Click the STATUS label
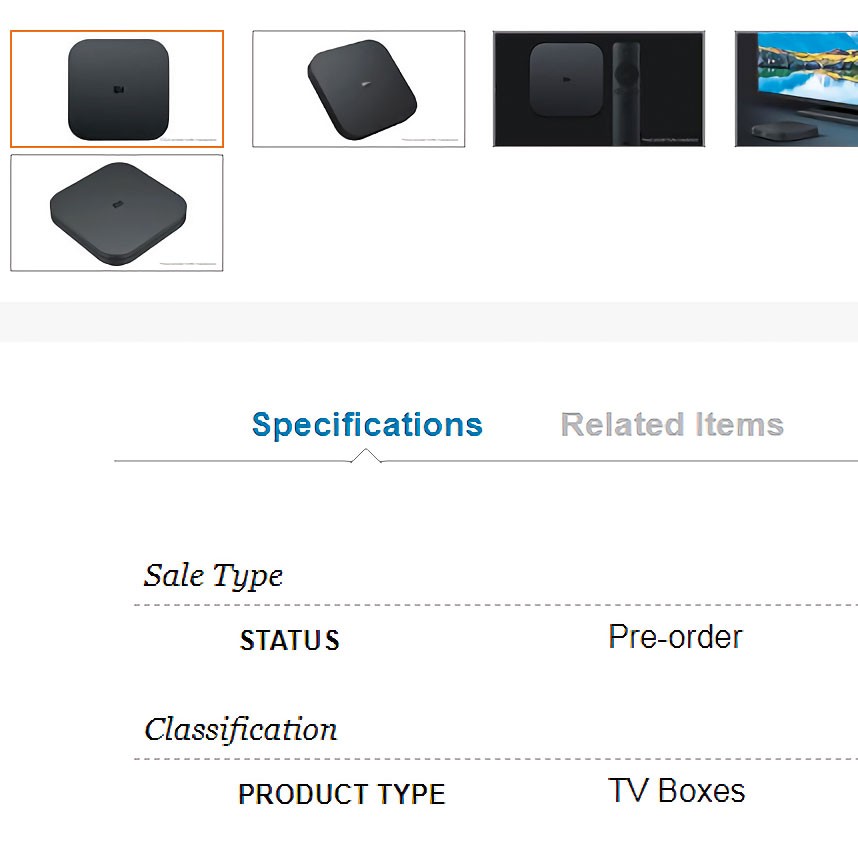 pos(289,641)
